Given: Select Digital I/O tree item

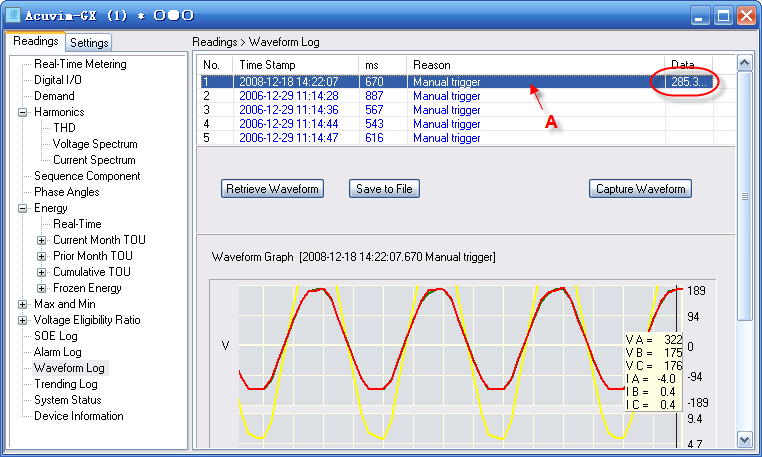Looking at the screenshot, I should [x=57, y=80].
